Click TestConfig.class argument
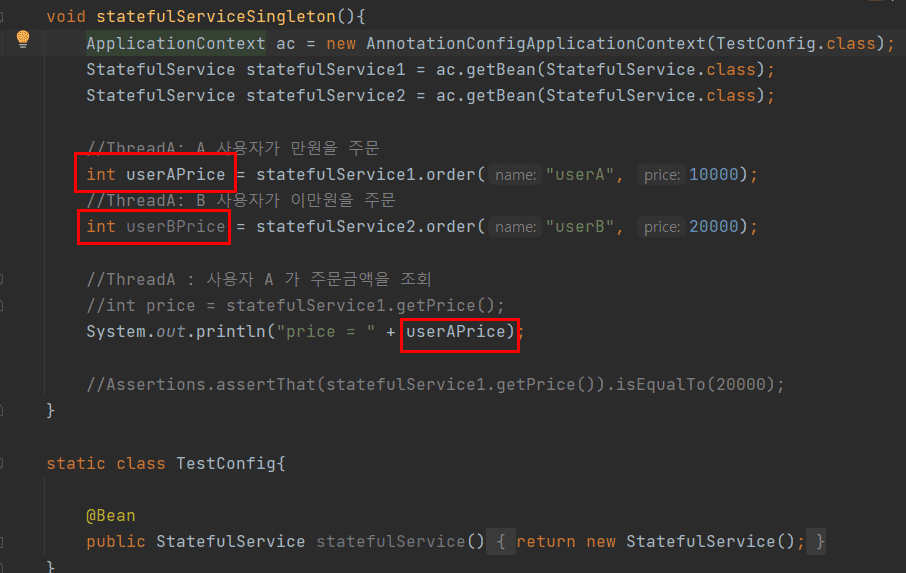The width and height of the screenshot is (906, 573). (794, 44)
